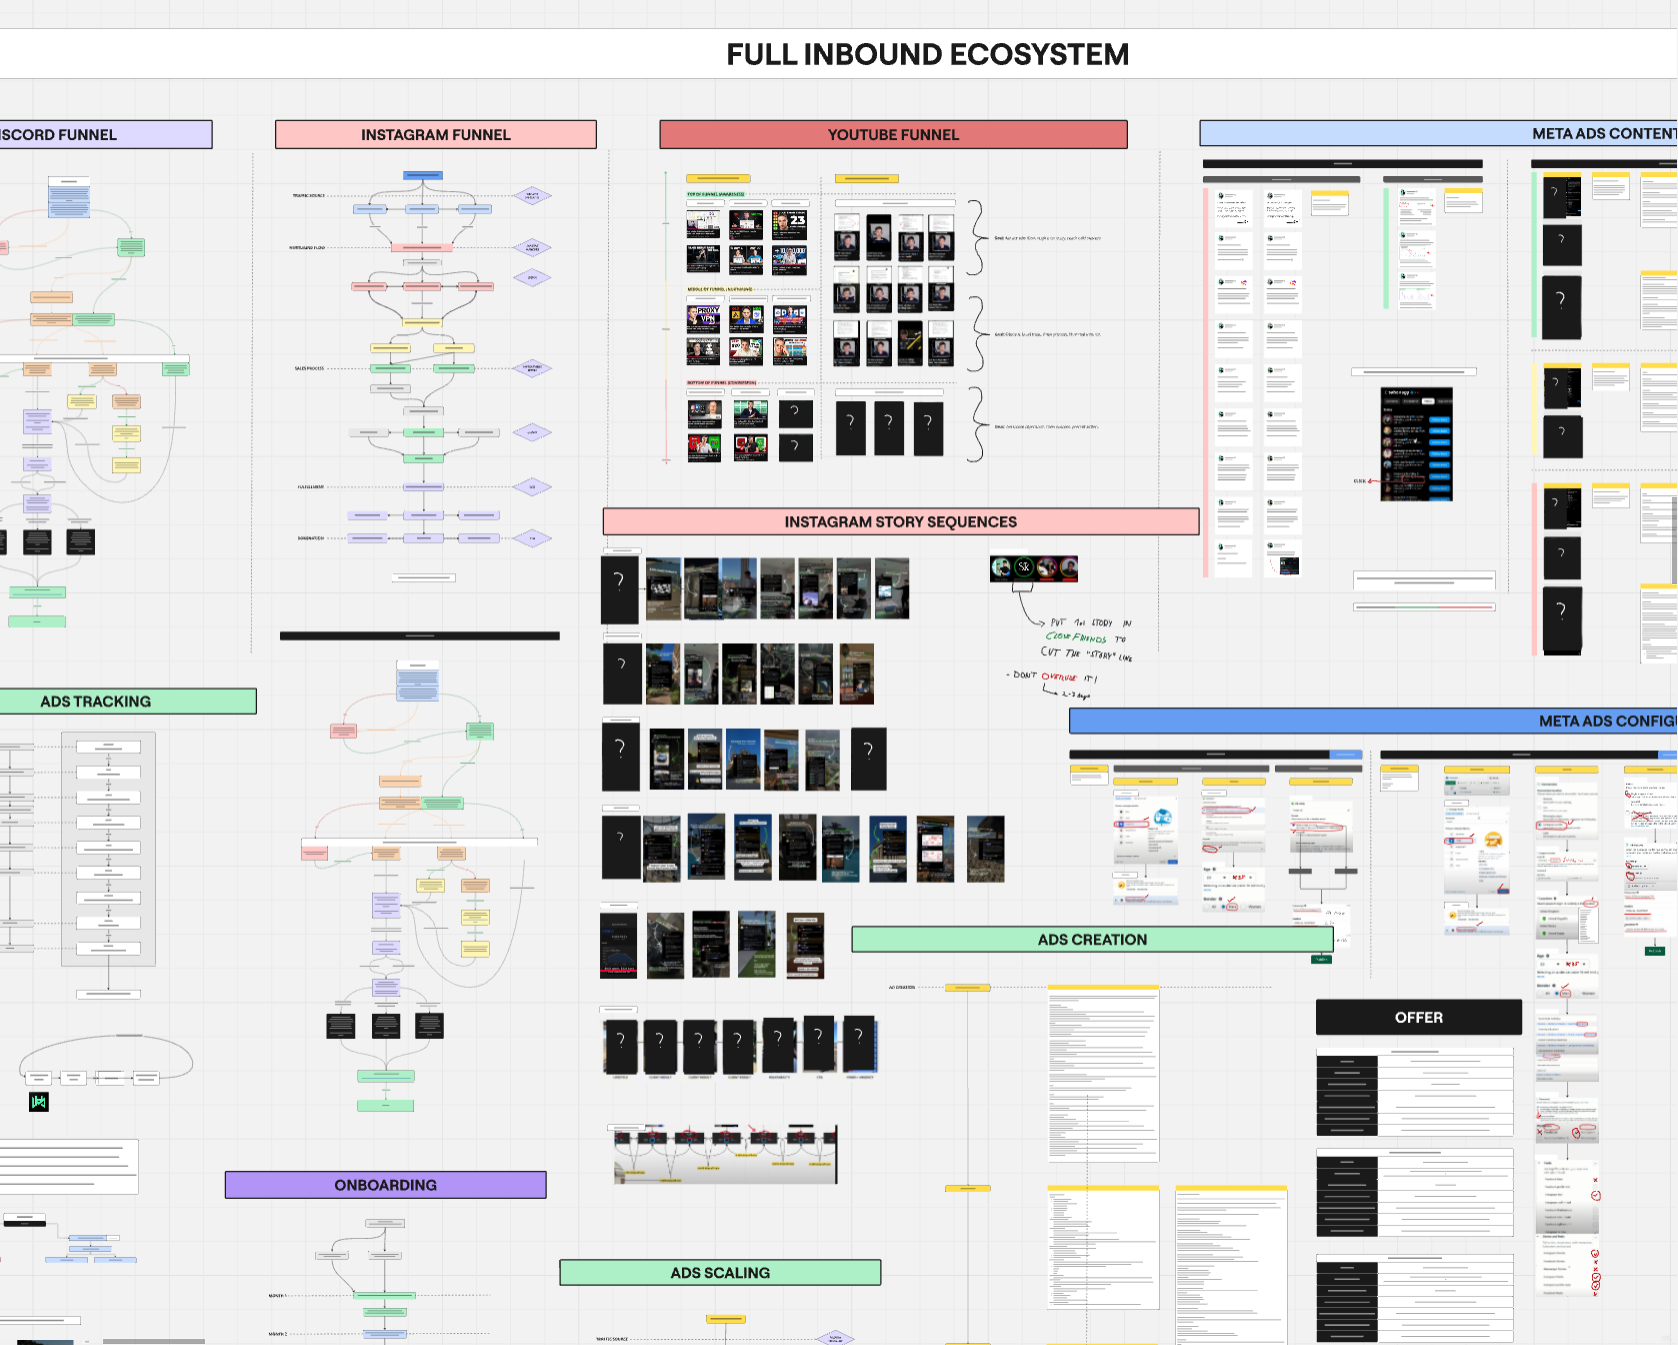The image size is (1678, 1345).
Task: Select the INSTAGRAM STORY SEQUENCES header
Action: pos(900,521)
